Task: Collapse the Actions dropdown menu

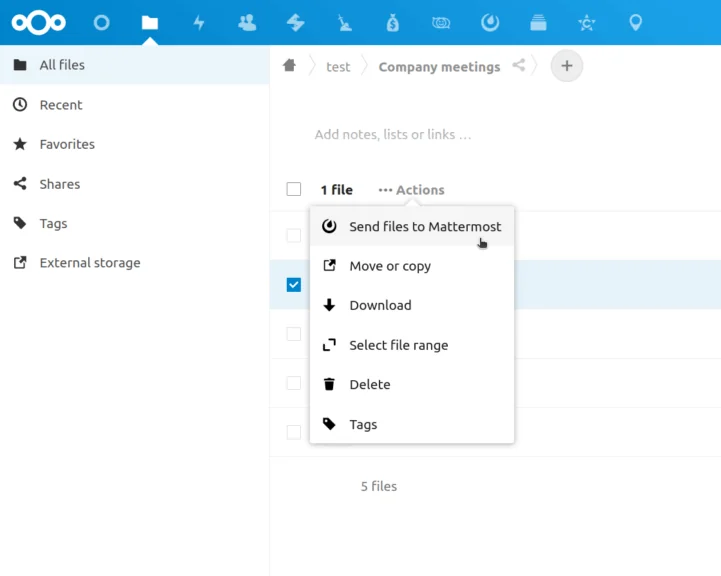Action: coord(411,190)
